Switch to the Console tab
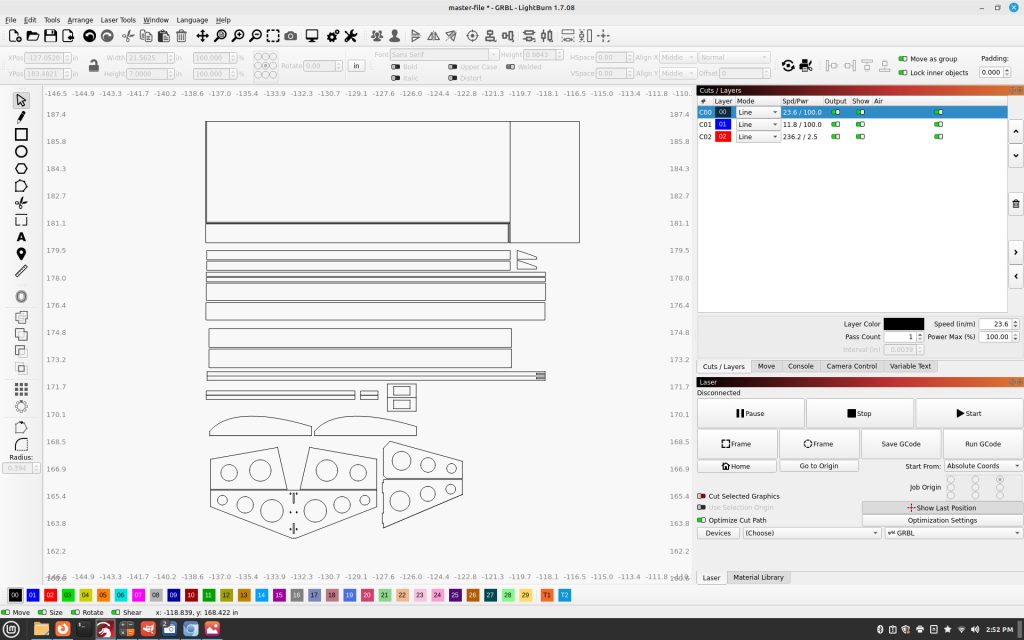The height and width of the screenshot is (640, 1024). pos(800,366)
